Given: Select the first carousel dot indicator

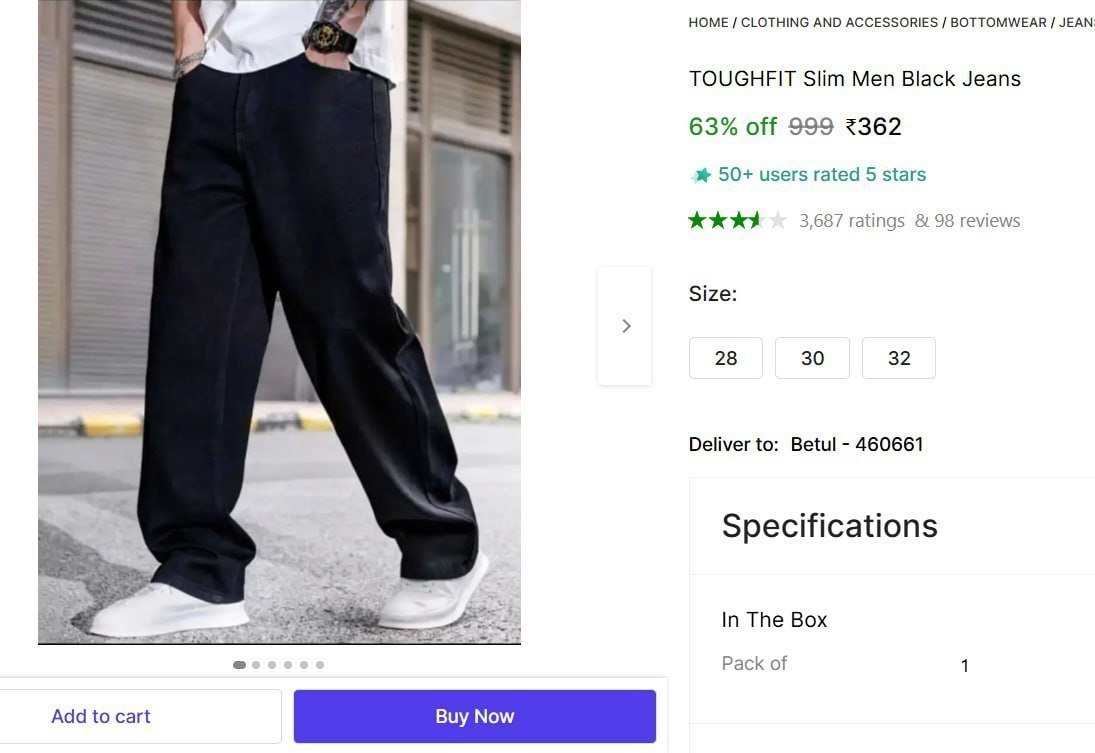Looking at the screenshot, I should tap(239, 665).
